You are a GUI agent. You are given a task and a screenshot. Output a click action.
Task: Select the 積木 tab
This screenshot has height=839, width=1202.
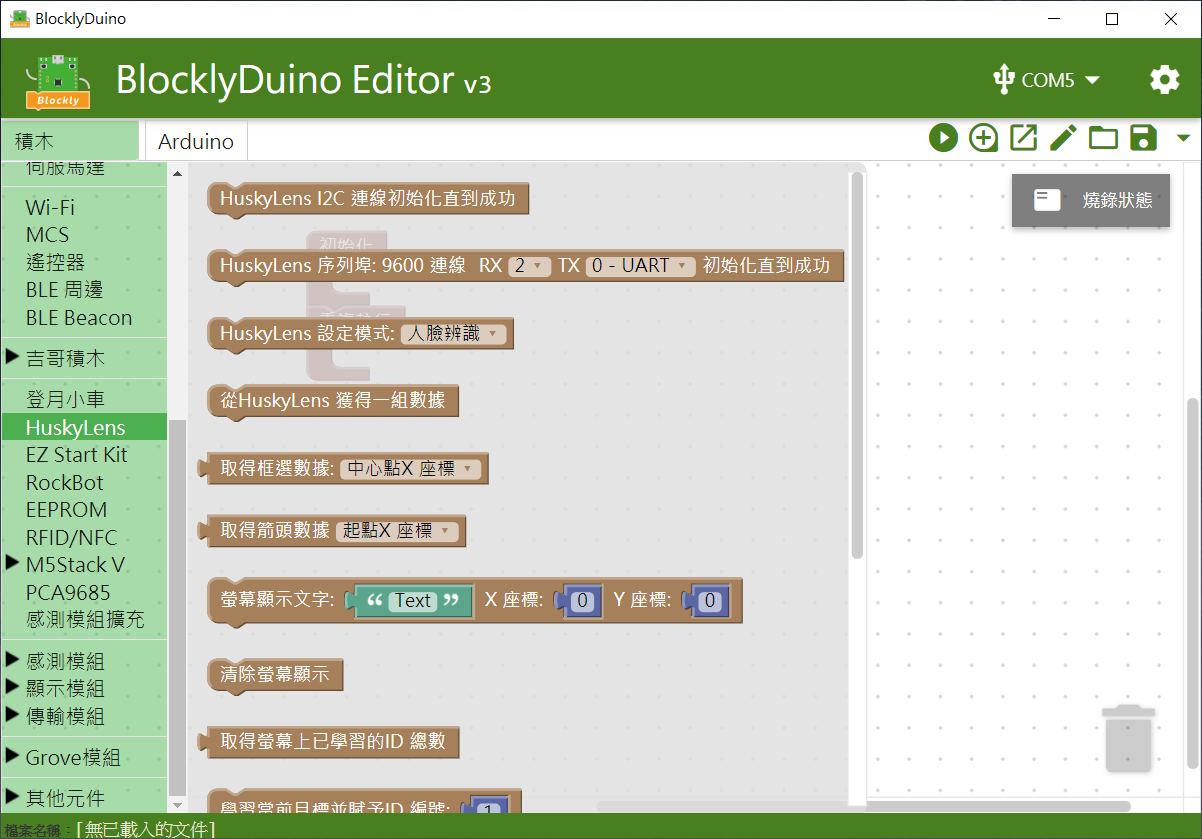pyautogui.click(x=68, y=141)
